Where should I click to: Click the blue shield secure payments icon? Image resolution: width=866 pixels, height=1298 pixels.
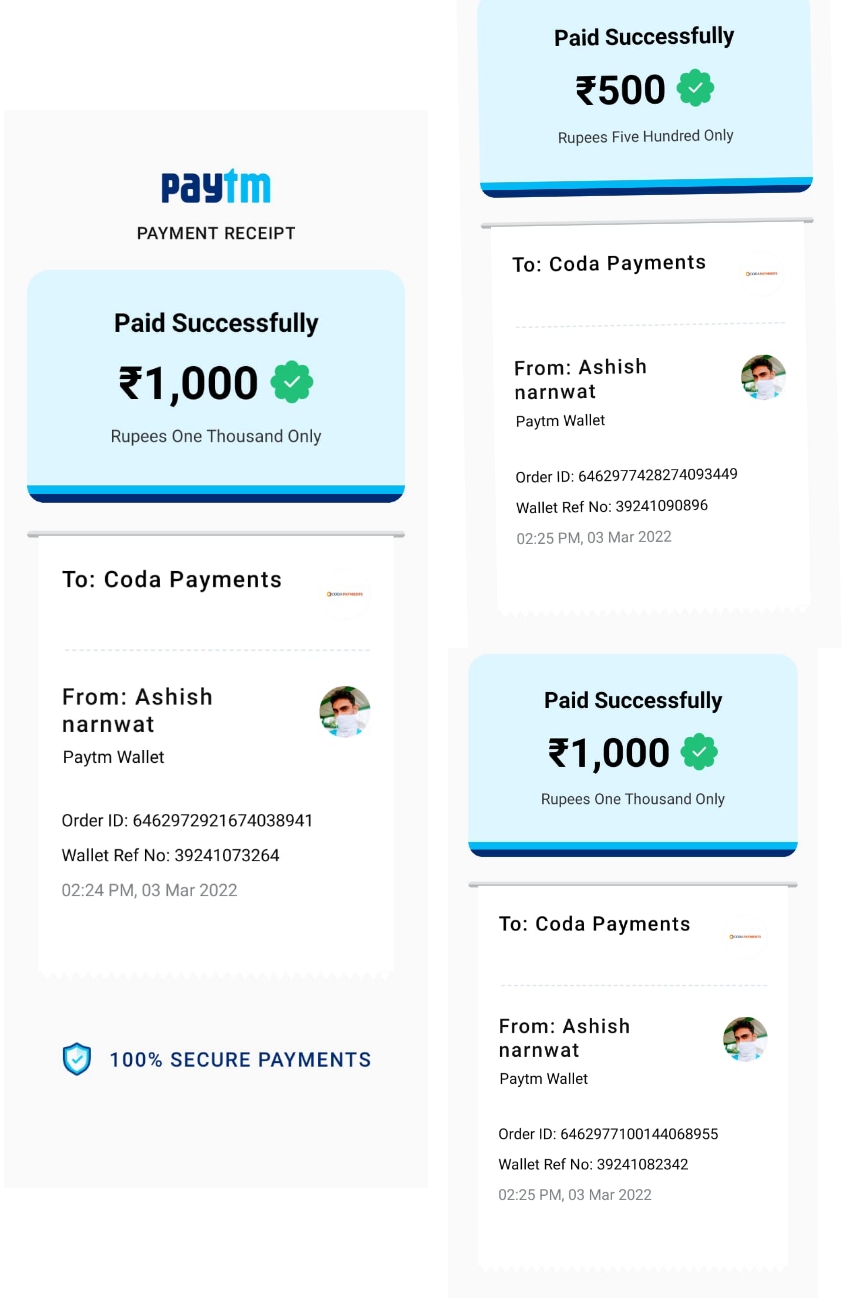tap(77, 1059)
